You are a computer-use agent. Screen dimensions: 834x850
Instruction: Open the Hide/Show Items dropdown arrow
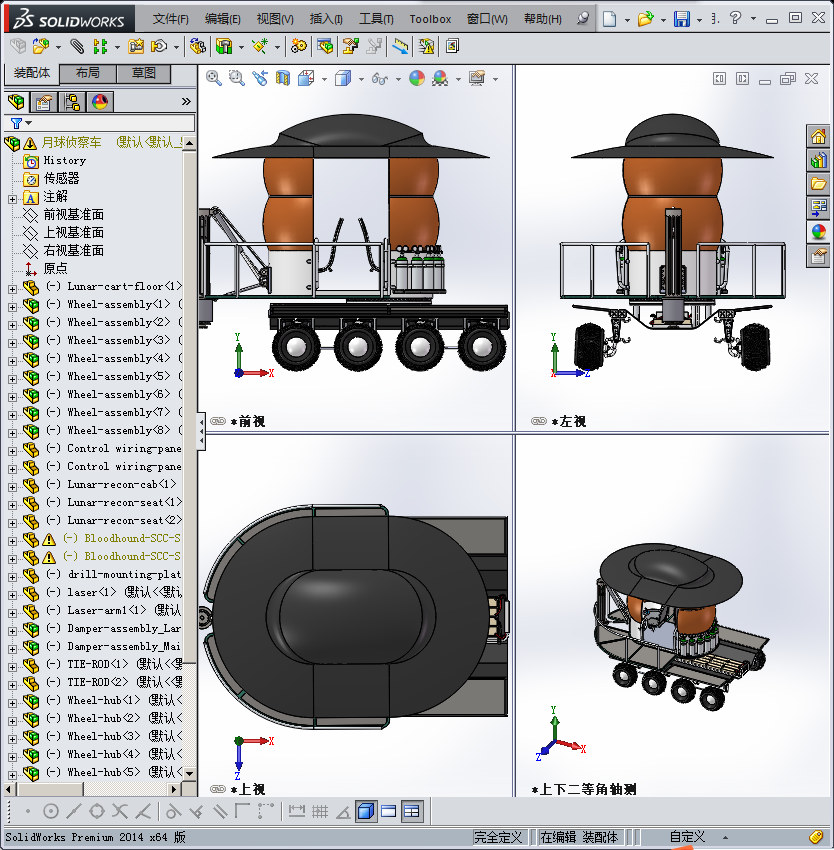[398, 79]
